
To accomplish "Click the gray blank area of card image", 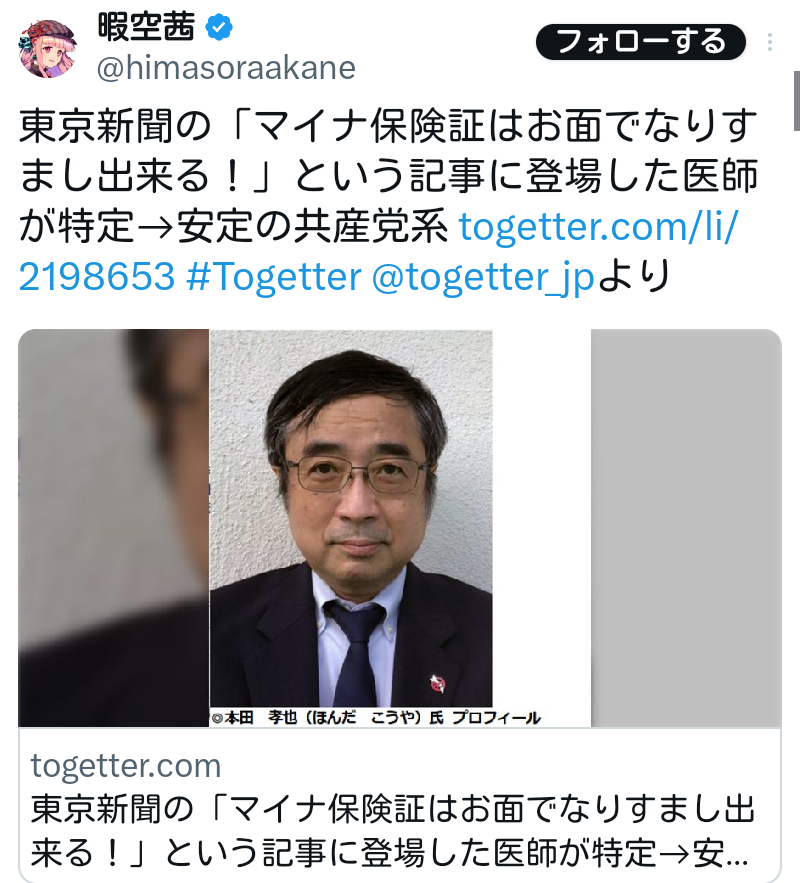I will (686, 528).
